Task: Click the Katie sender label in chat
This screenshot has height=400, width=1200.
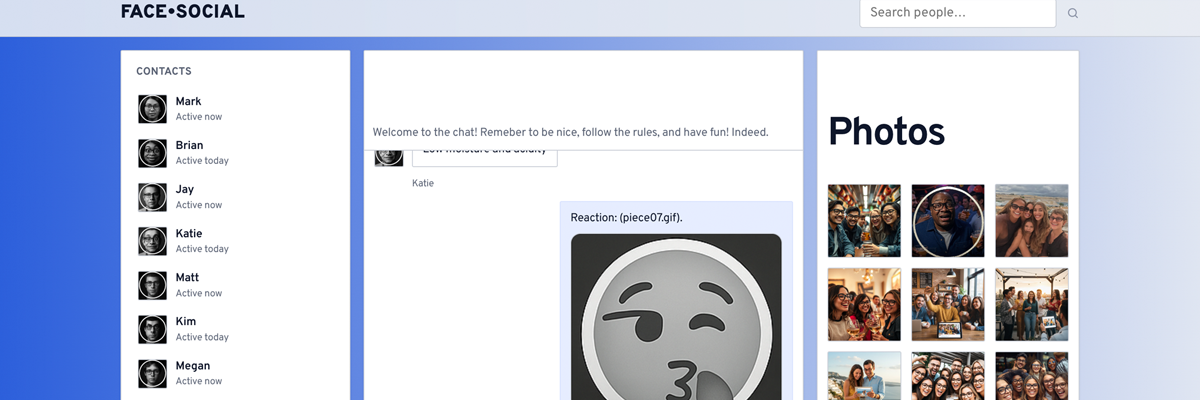Action: [423, 183]
